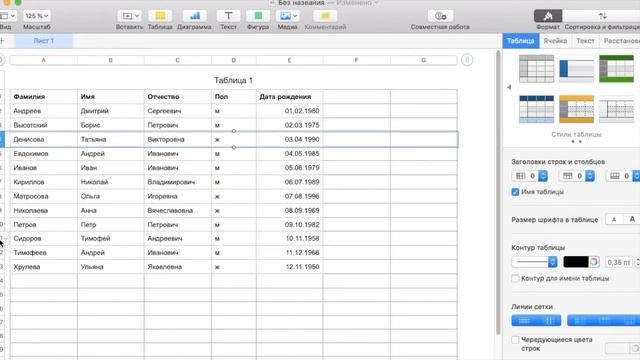Select cell containing Вячеславовна
This screenshot has width=640, height=360.
(x=178, y=211)
